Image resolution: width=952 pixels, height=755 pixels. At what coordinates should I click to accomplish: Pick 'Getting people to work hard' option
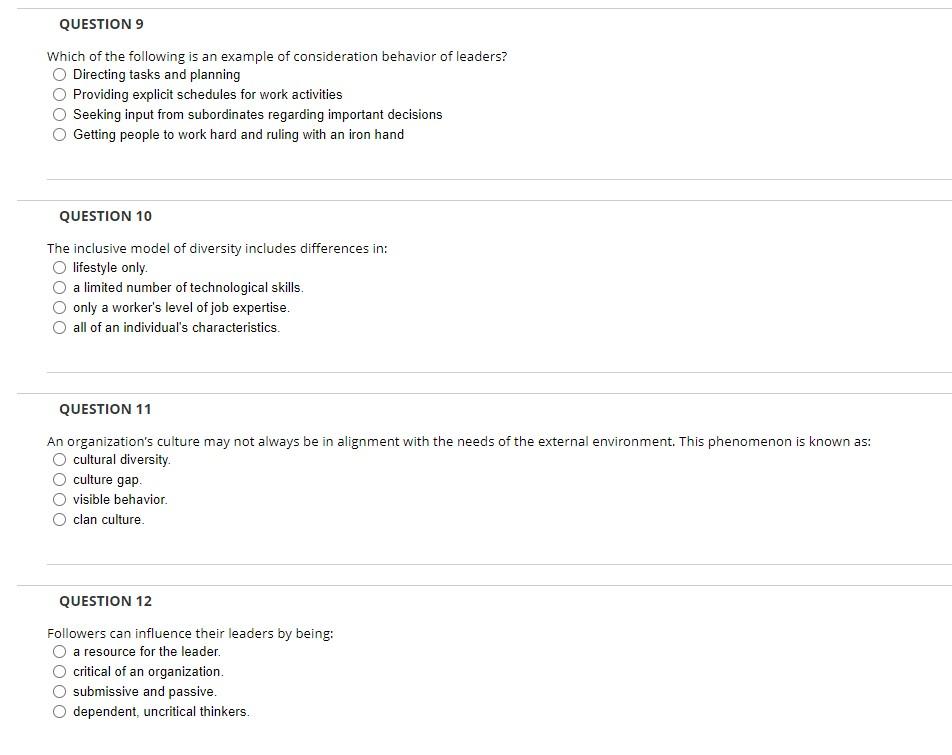[58, 134]
